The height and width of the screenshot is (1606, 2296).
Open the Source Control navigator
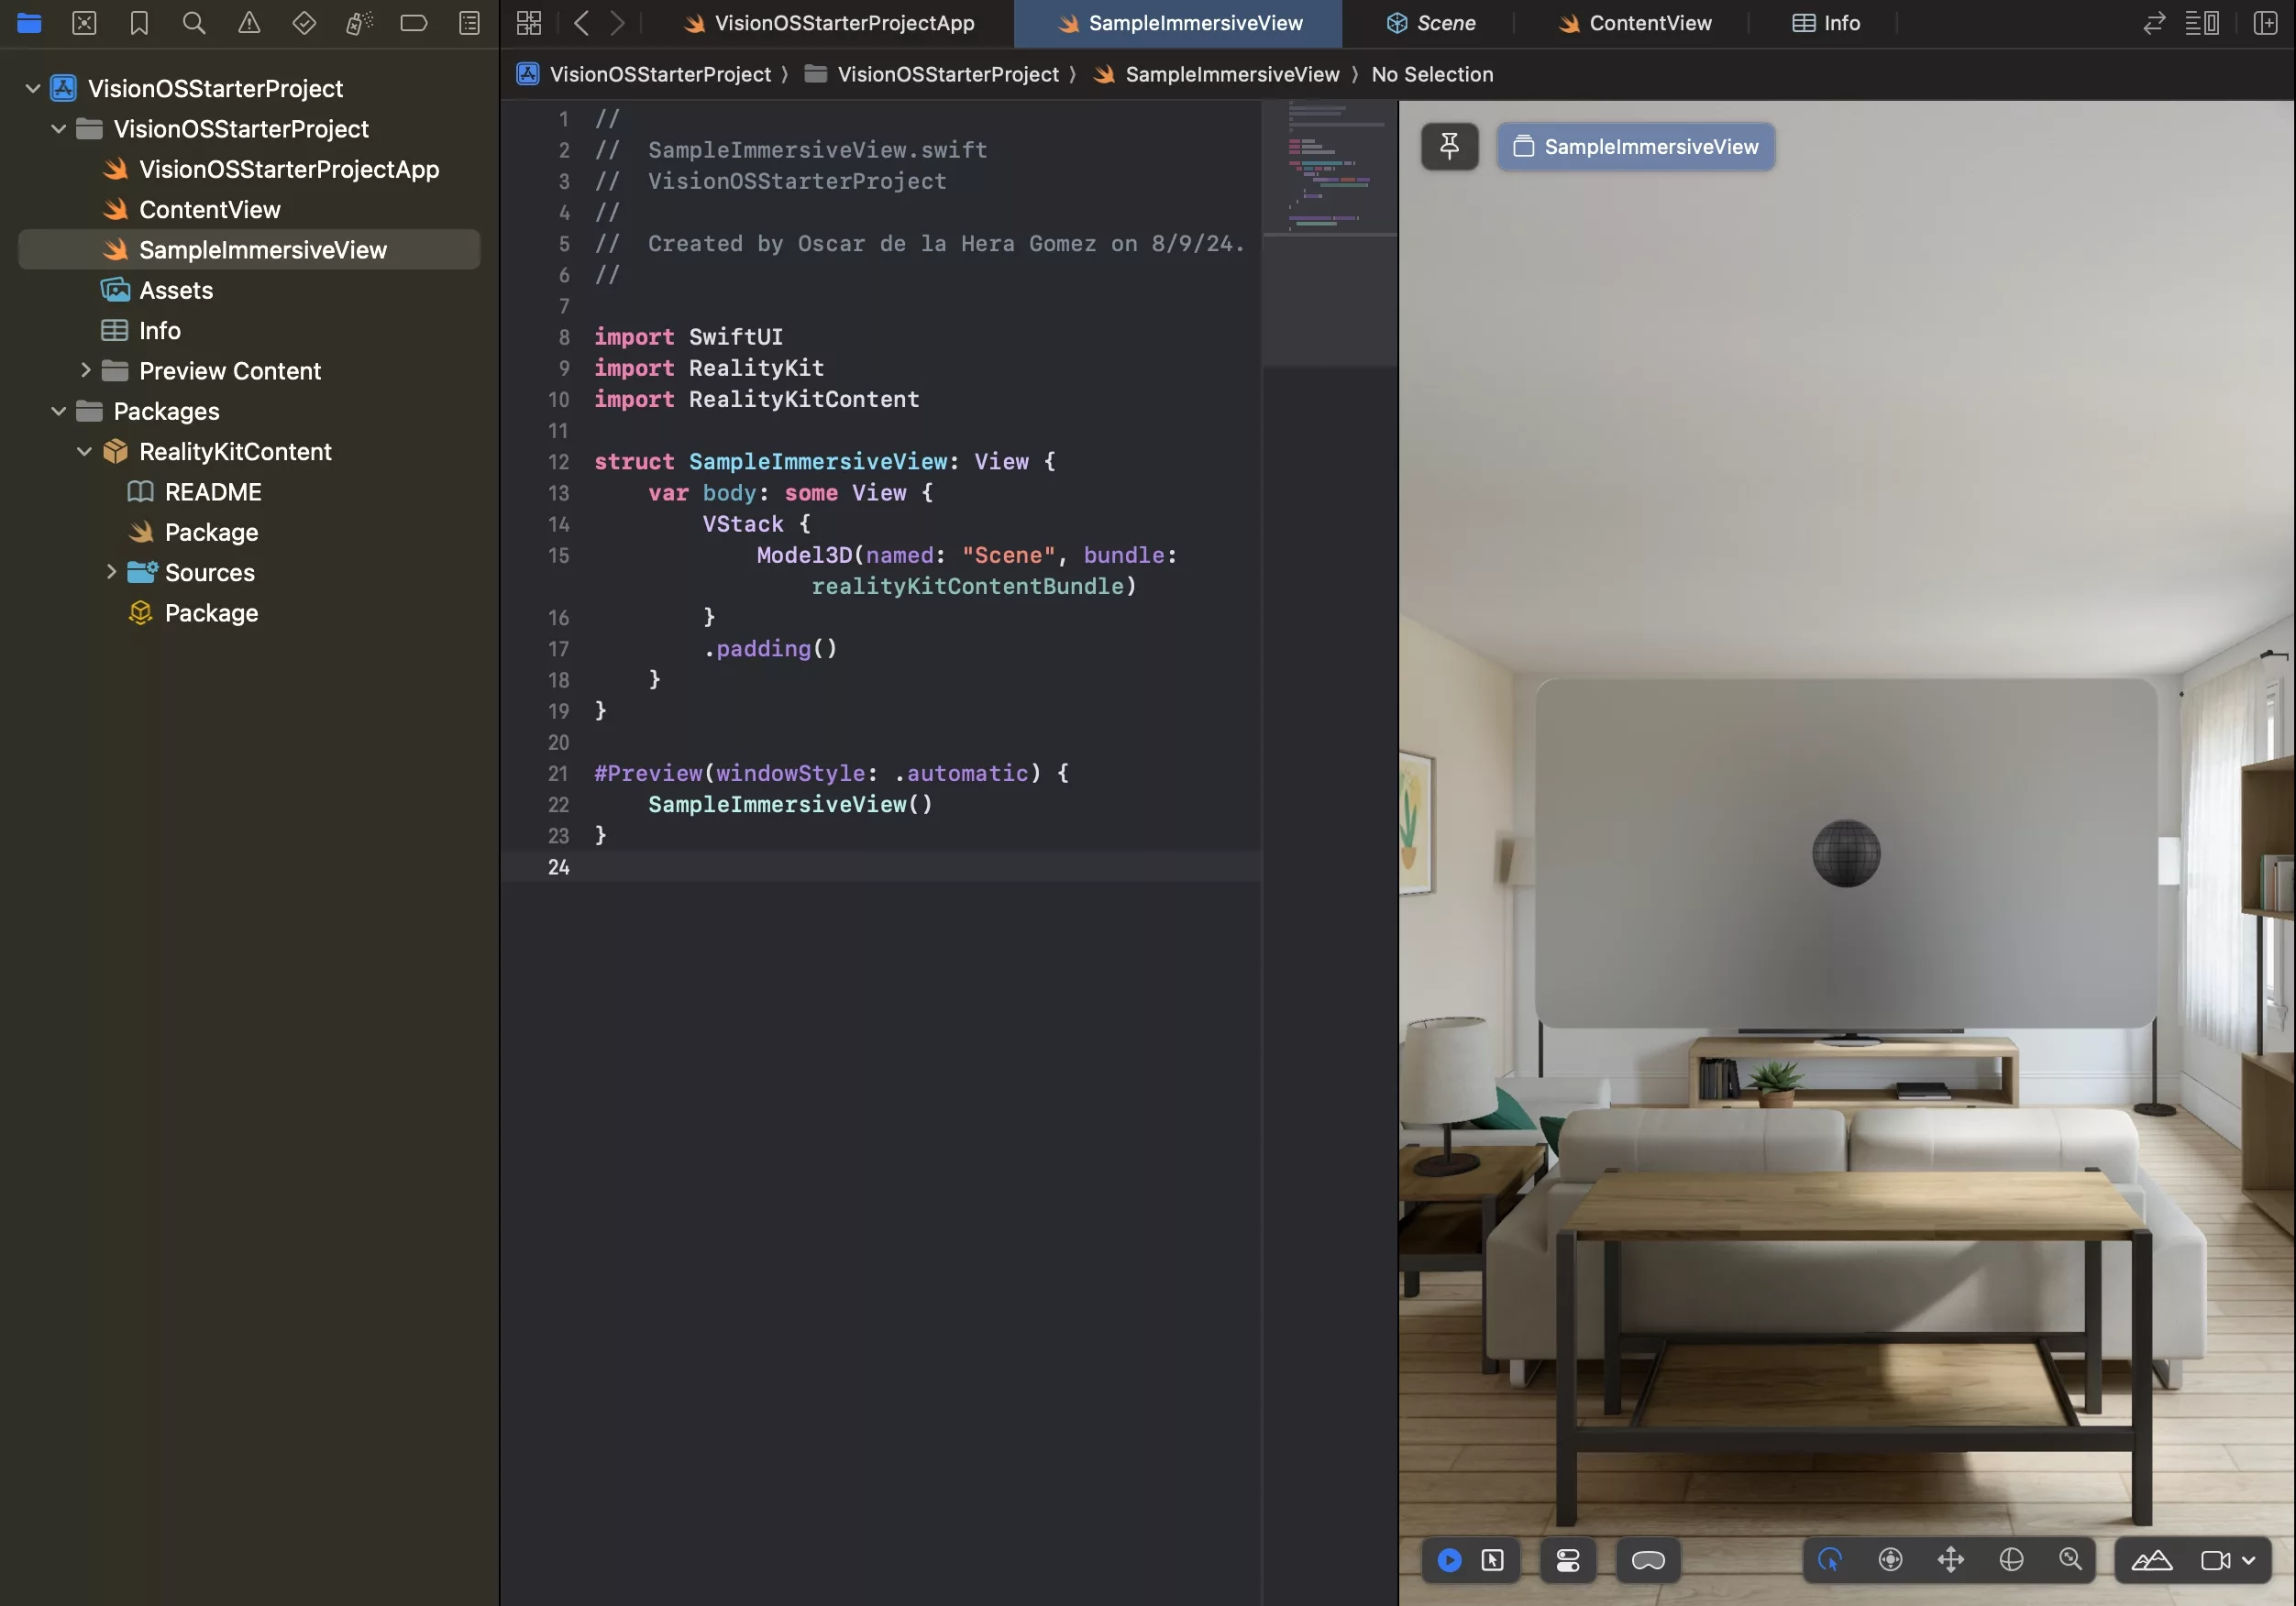(x=84, y=23)
